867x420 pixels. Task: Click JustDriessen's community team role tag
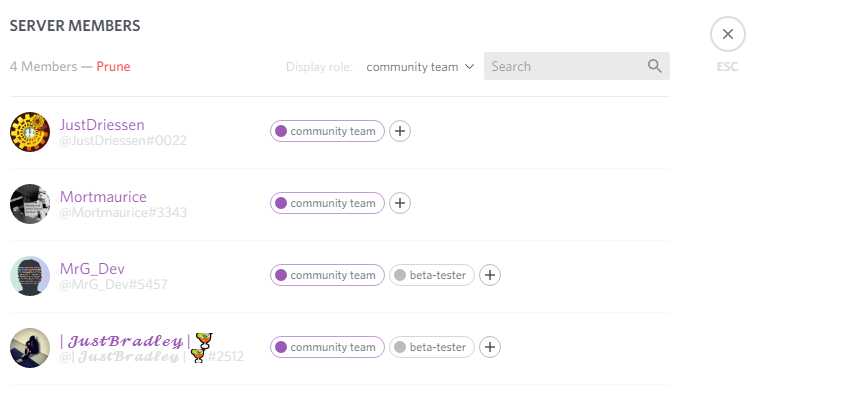[x=327, y=131]
